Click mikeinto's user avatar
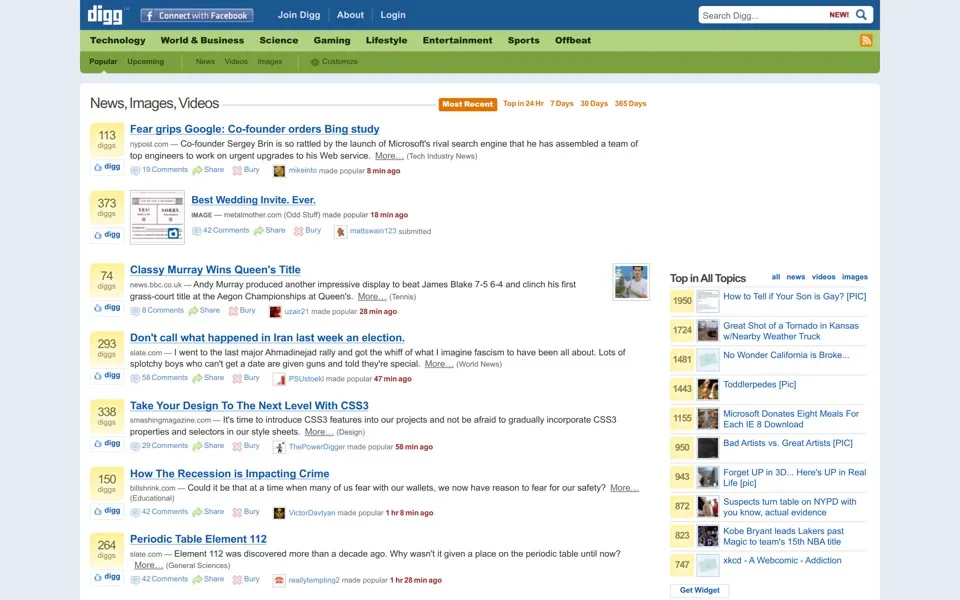 pyautogui.click(x=279, y=171)
